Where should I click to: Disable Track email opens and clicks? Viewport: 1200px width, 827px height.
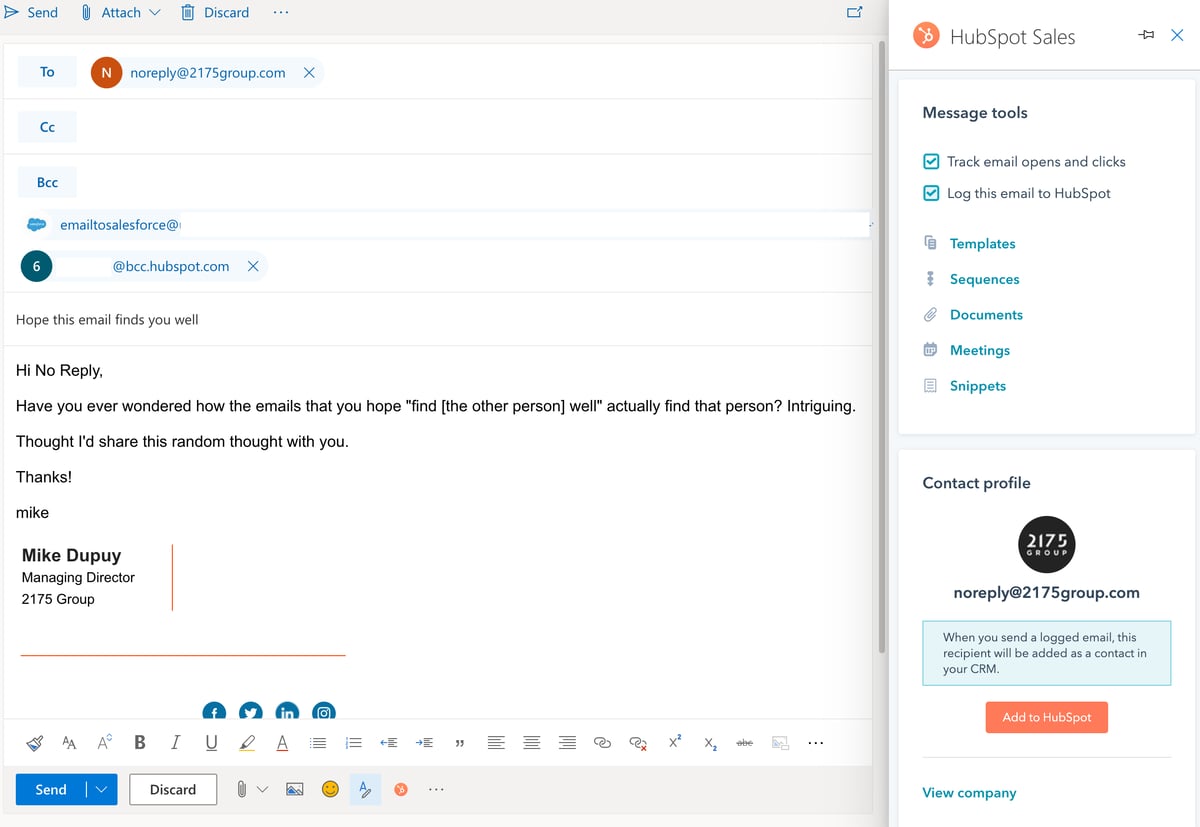931,161
